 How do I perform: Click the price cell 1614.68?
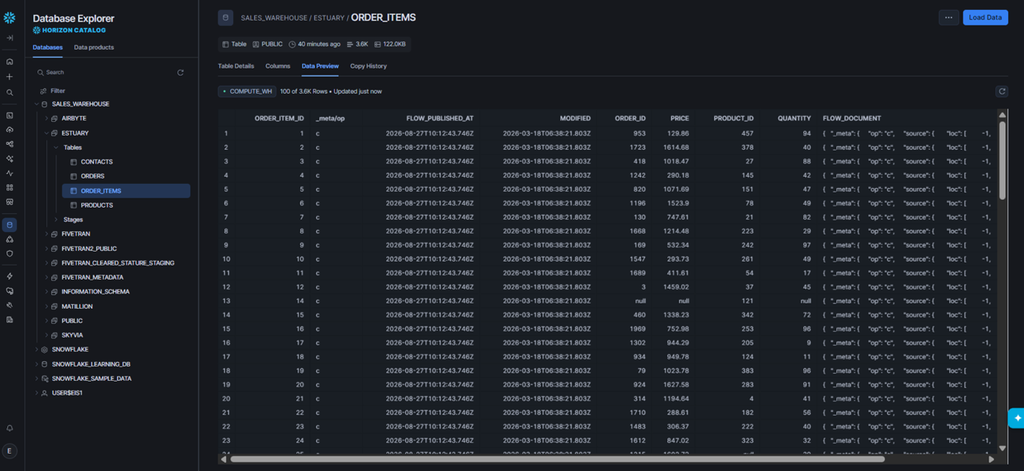(676, 147)
